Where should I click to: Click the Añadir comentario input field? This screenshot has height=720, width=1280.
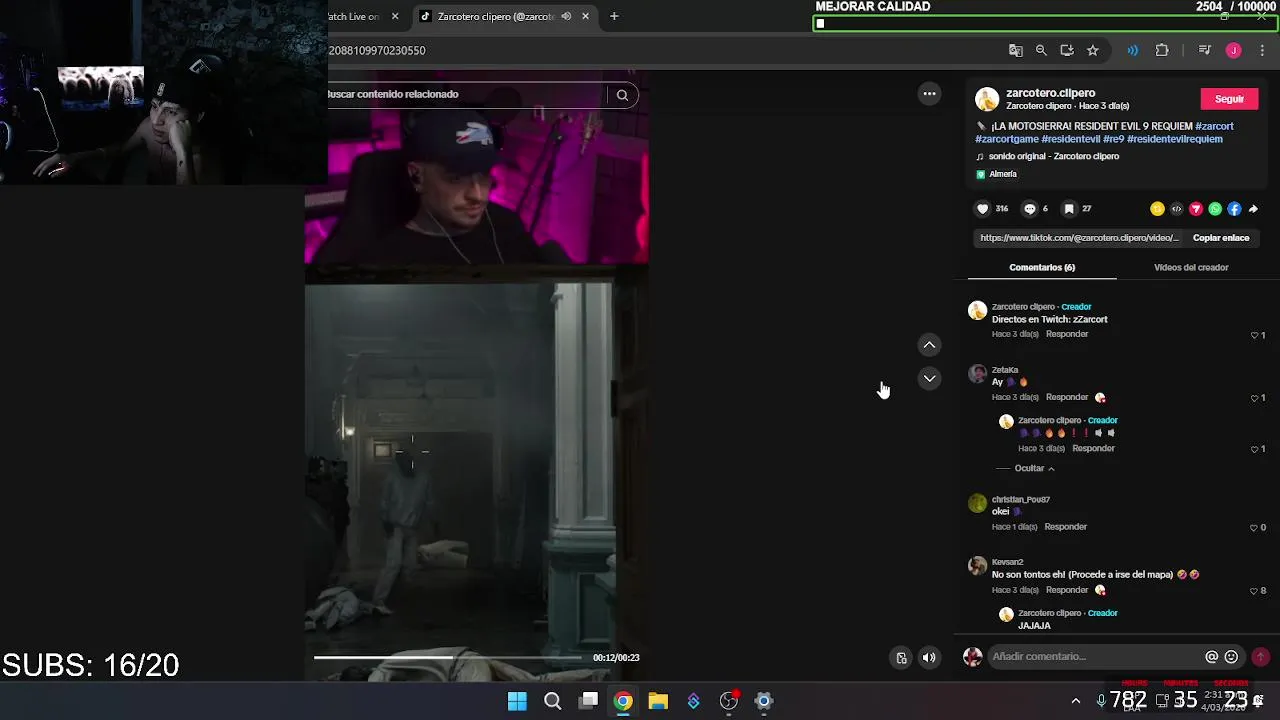[x=1095, y=657]
